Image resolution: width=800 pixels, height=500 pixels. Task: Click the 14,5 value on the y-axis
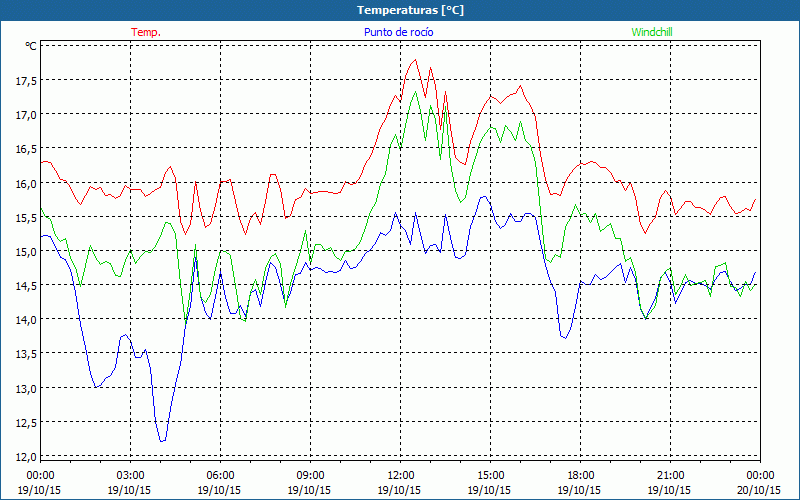26,286
